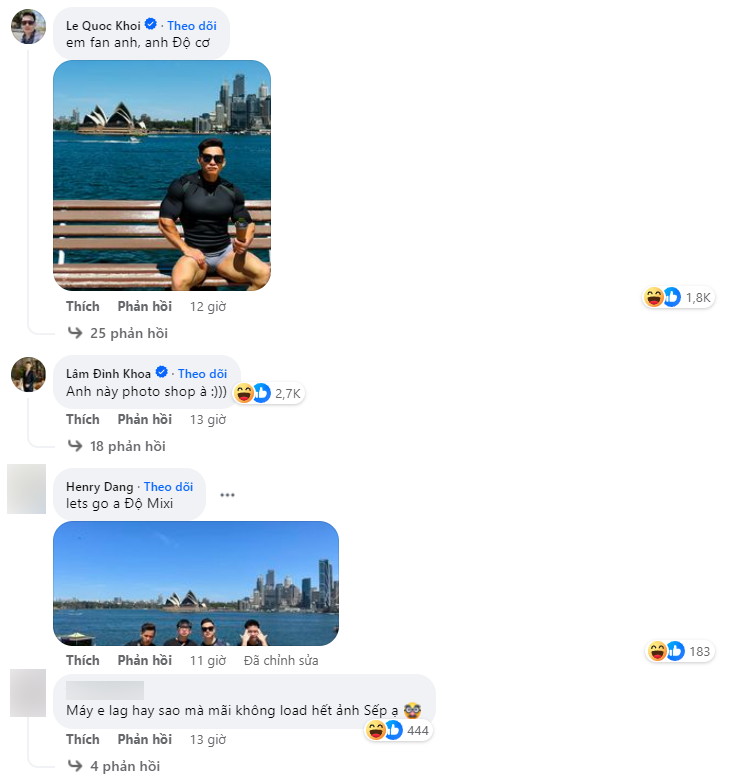
Task: Open Henry Dang's profile name link
Action: [x=100, y=487]
